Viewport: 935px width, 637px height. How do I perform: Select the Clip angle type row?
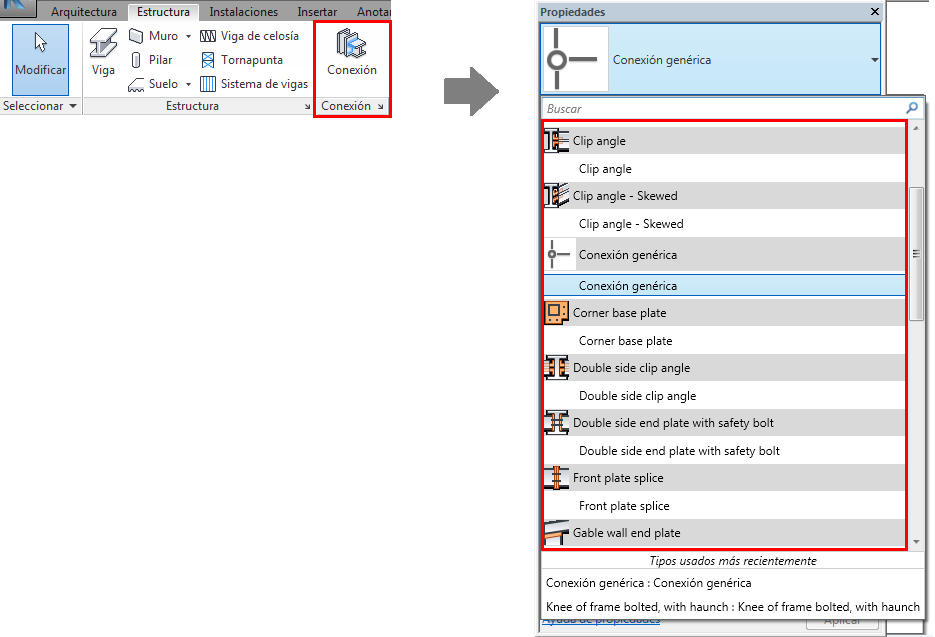click(x=724, y=169)
